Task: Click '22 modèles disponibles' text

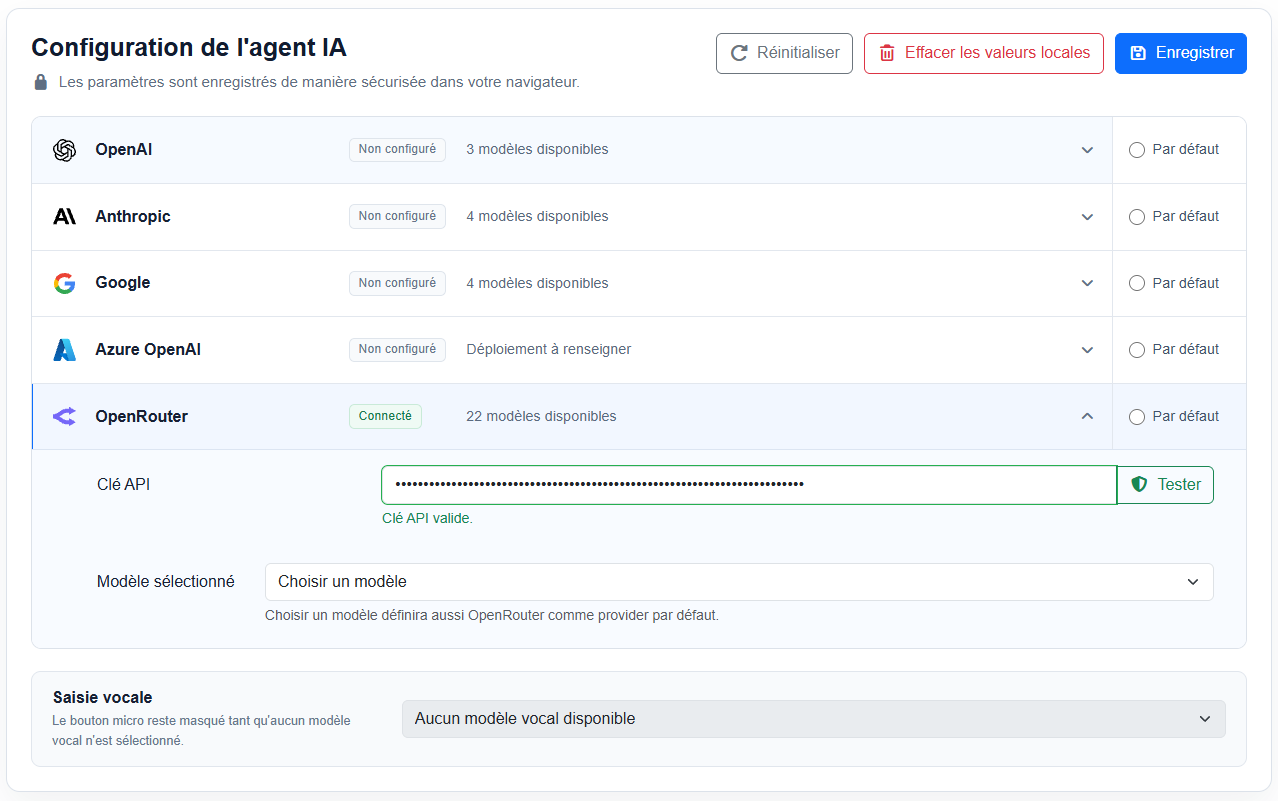Action: click(541, 416)
